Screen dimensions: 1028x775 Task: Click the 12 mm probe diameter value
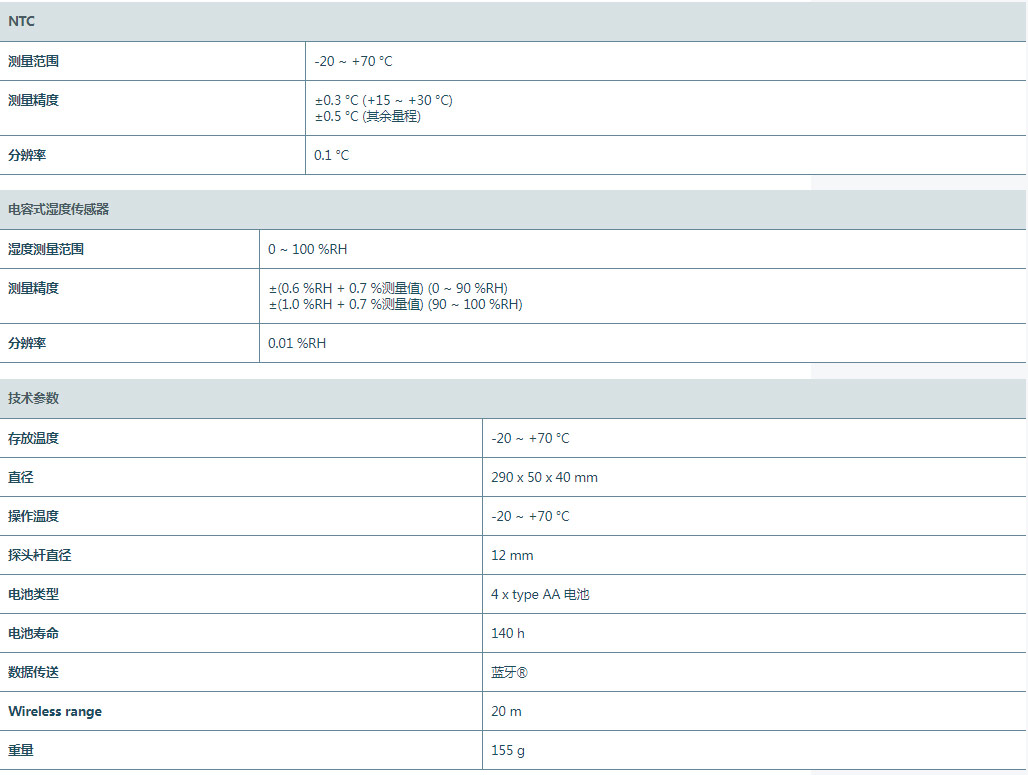pyautogui.click(x=512, y=555)
